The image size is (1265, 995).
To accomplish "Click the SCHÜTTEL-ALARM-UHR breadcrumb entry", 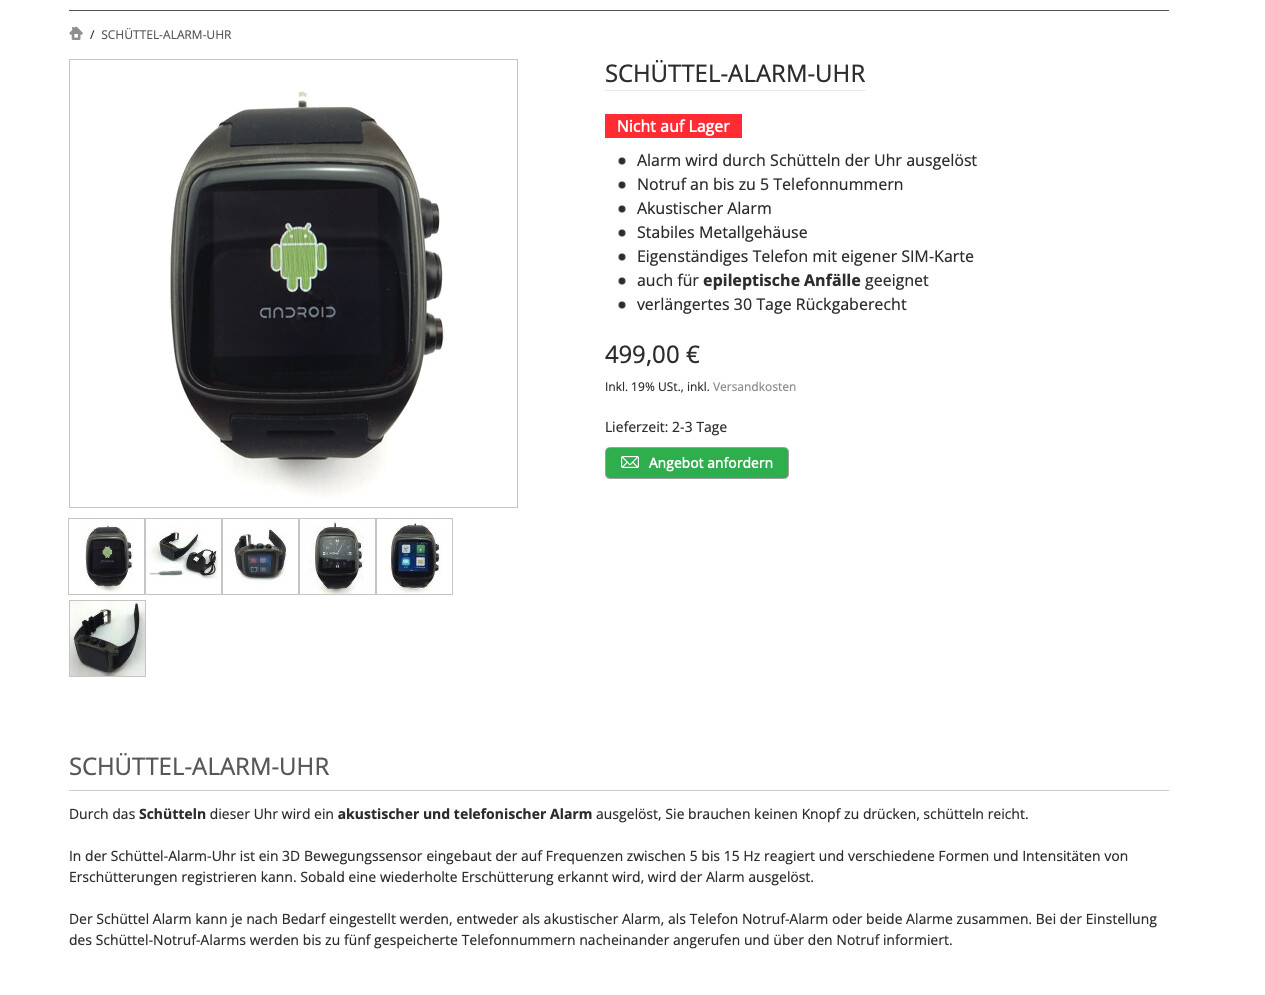I will click(166, 35).
